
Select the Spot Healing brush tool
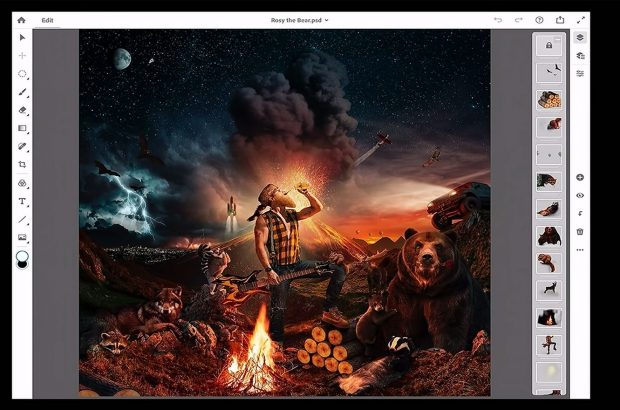23,146
